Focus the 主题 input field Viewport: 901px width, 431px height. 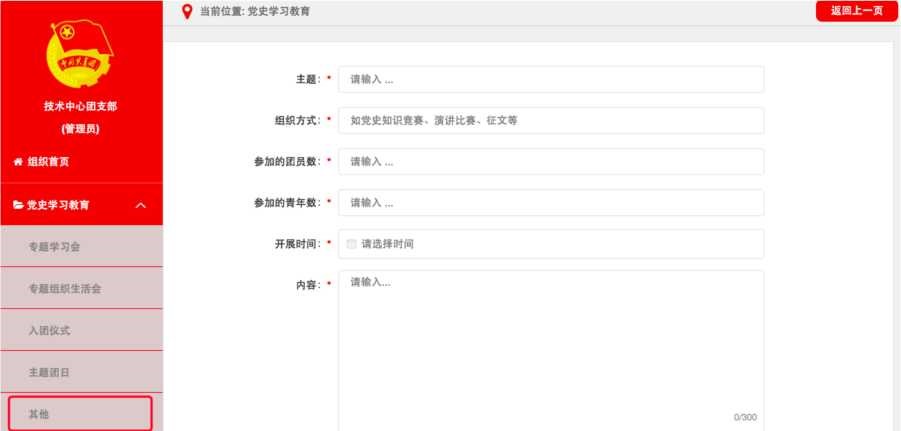click(551, 79)
